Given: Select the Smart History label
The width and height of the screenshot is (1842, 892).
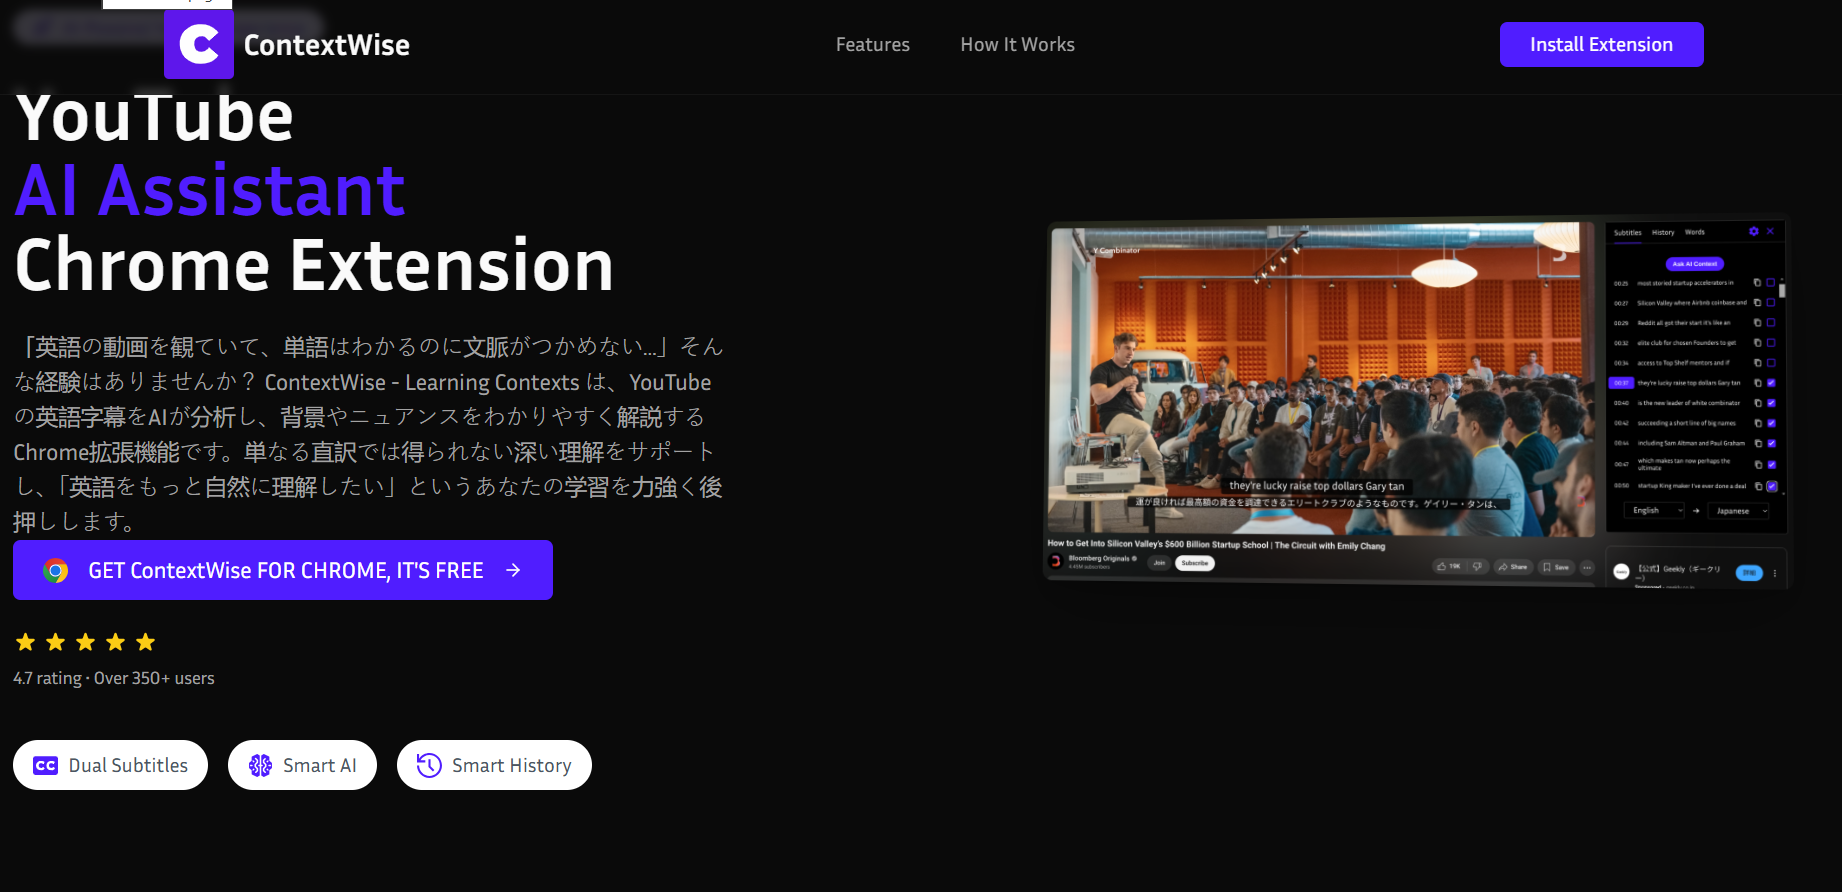Looking at the screenshot, I should [x=511, y=765].
